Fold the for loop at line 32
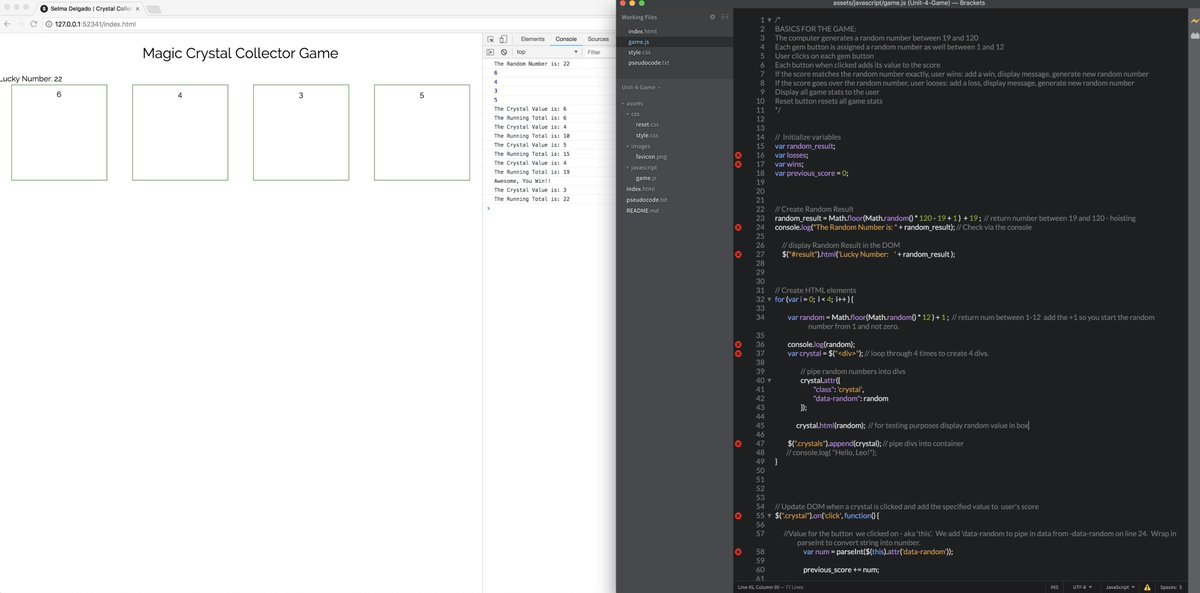This screenshot has width=1200, height=593. pyautogui.click(x=769, y=299)
